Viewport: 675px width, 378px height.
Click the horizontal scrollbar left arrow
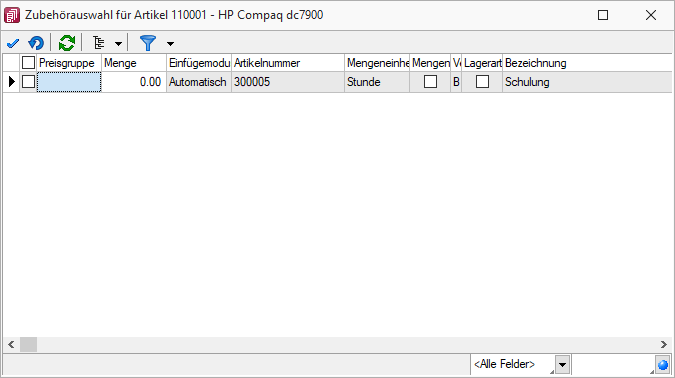11,344
